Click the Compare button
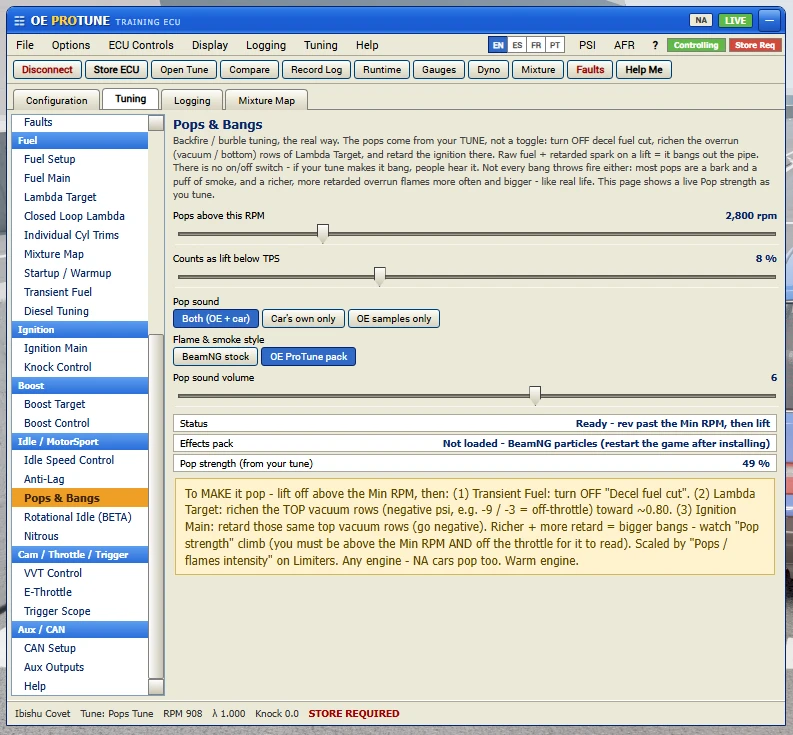 (x=249, y=69)
